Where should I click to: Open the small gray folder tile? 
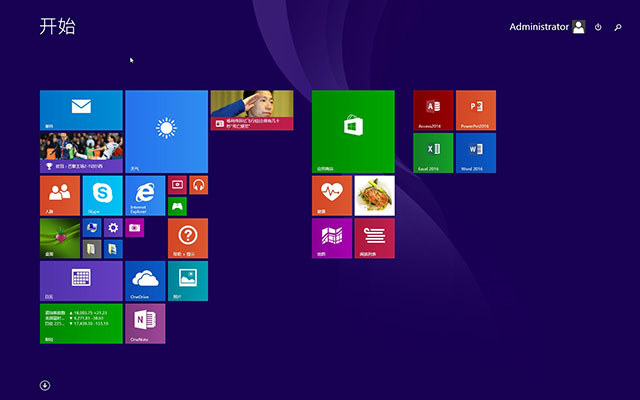pos(92,249)
